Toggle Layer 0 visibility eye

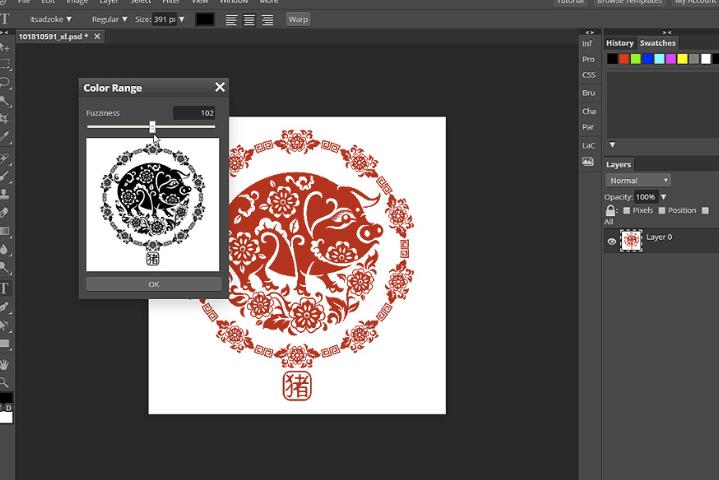(x=612, y=241)
